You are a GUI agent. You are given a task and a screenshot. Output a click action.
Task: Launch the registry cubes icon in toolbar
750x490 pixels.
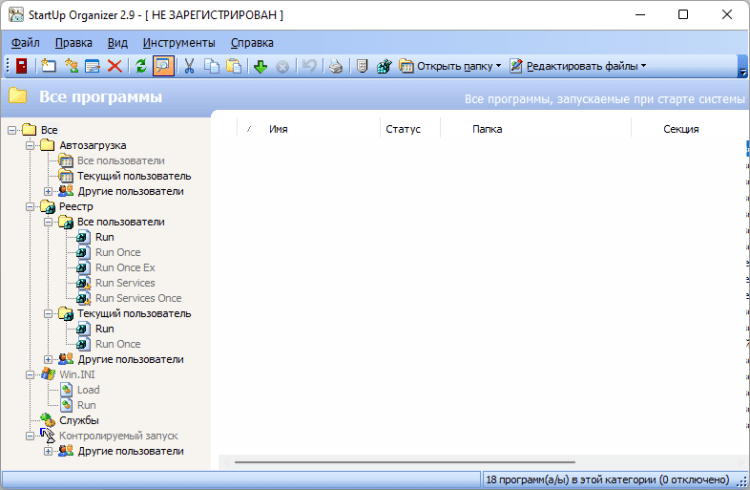[384, 66]
